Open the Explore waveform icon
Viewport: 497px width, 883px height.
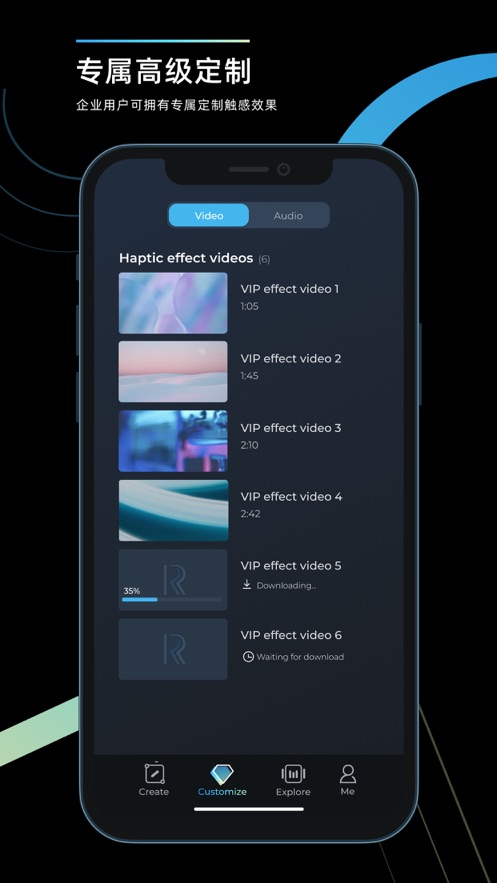pos(293,773)
